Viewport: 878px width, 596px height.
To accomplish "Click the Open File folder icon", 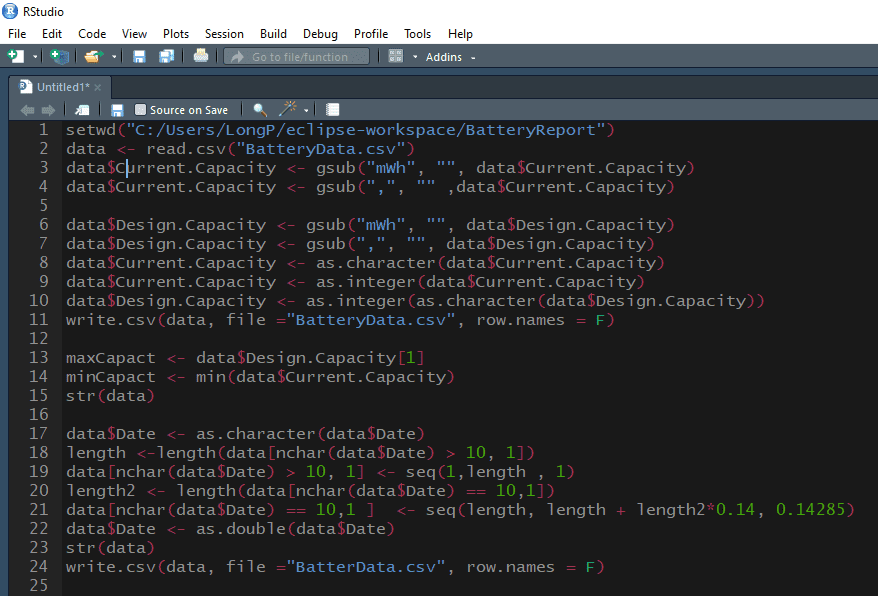I will pyautogui.click(x=94, y=56).
